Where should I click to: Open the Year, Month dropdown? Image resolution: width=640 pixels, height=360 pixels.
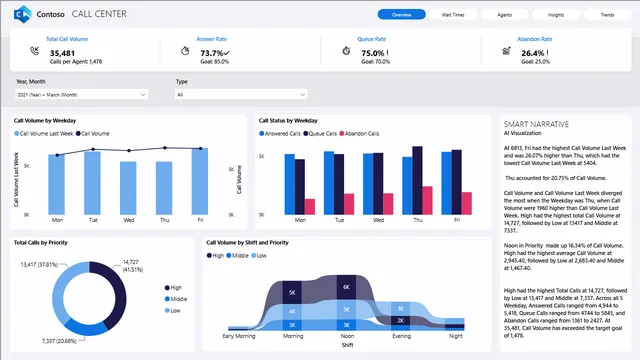point(82,94)
